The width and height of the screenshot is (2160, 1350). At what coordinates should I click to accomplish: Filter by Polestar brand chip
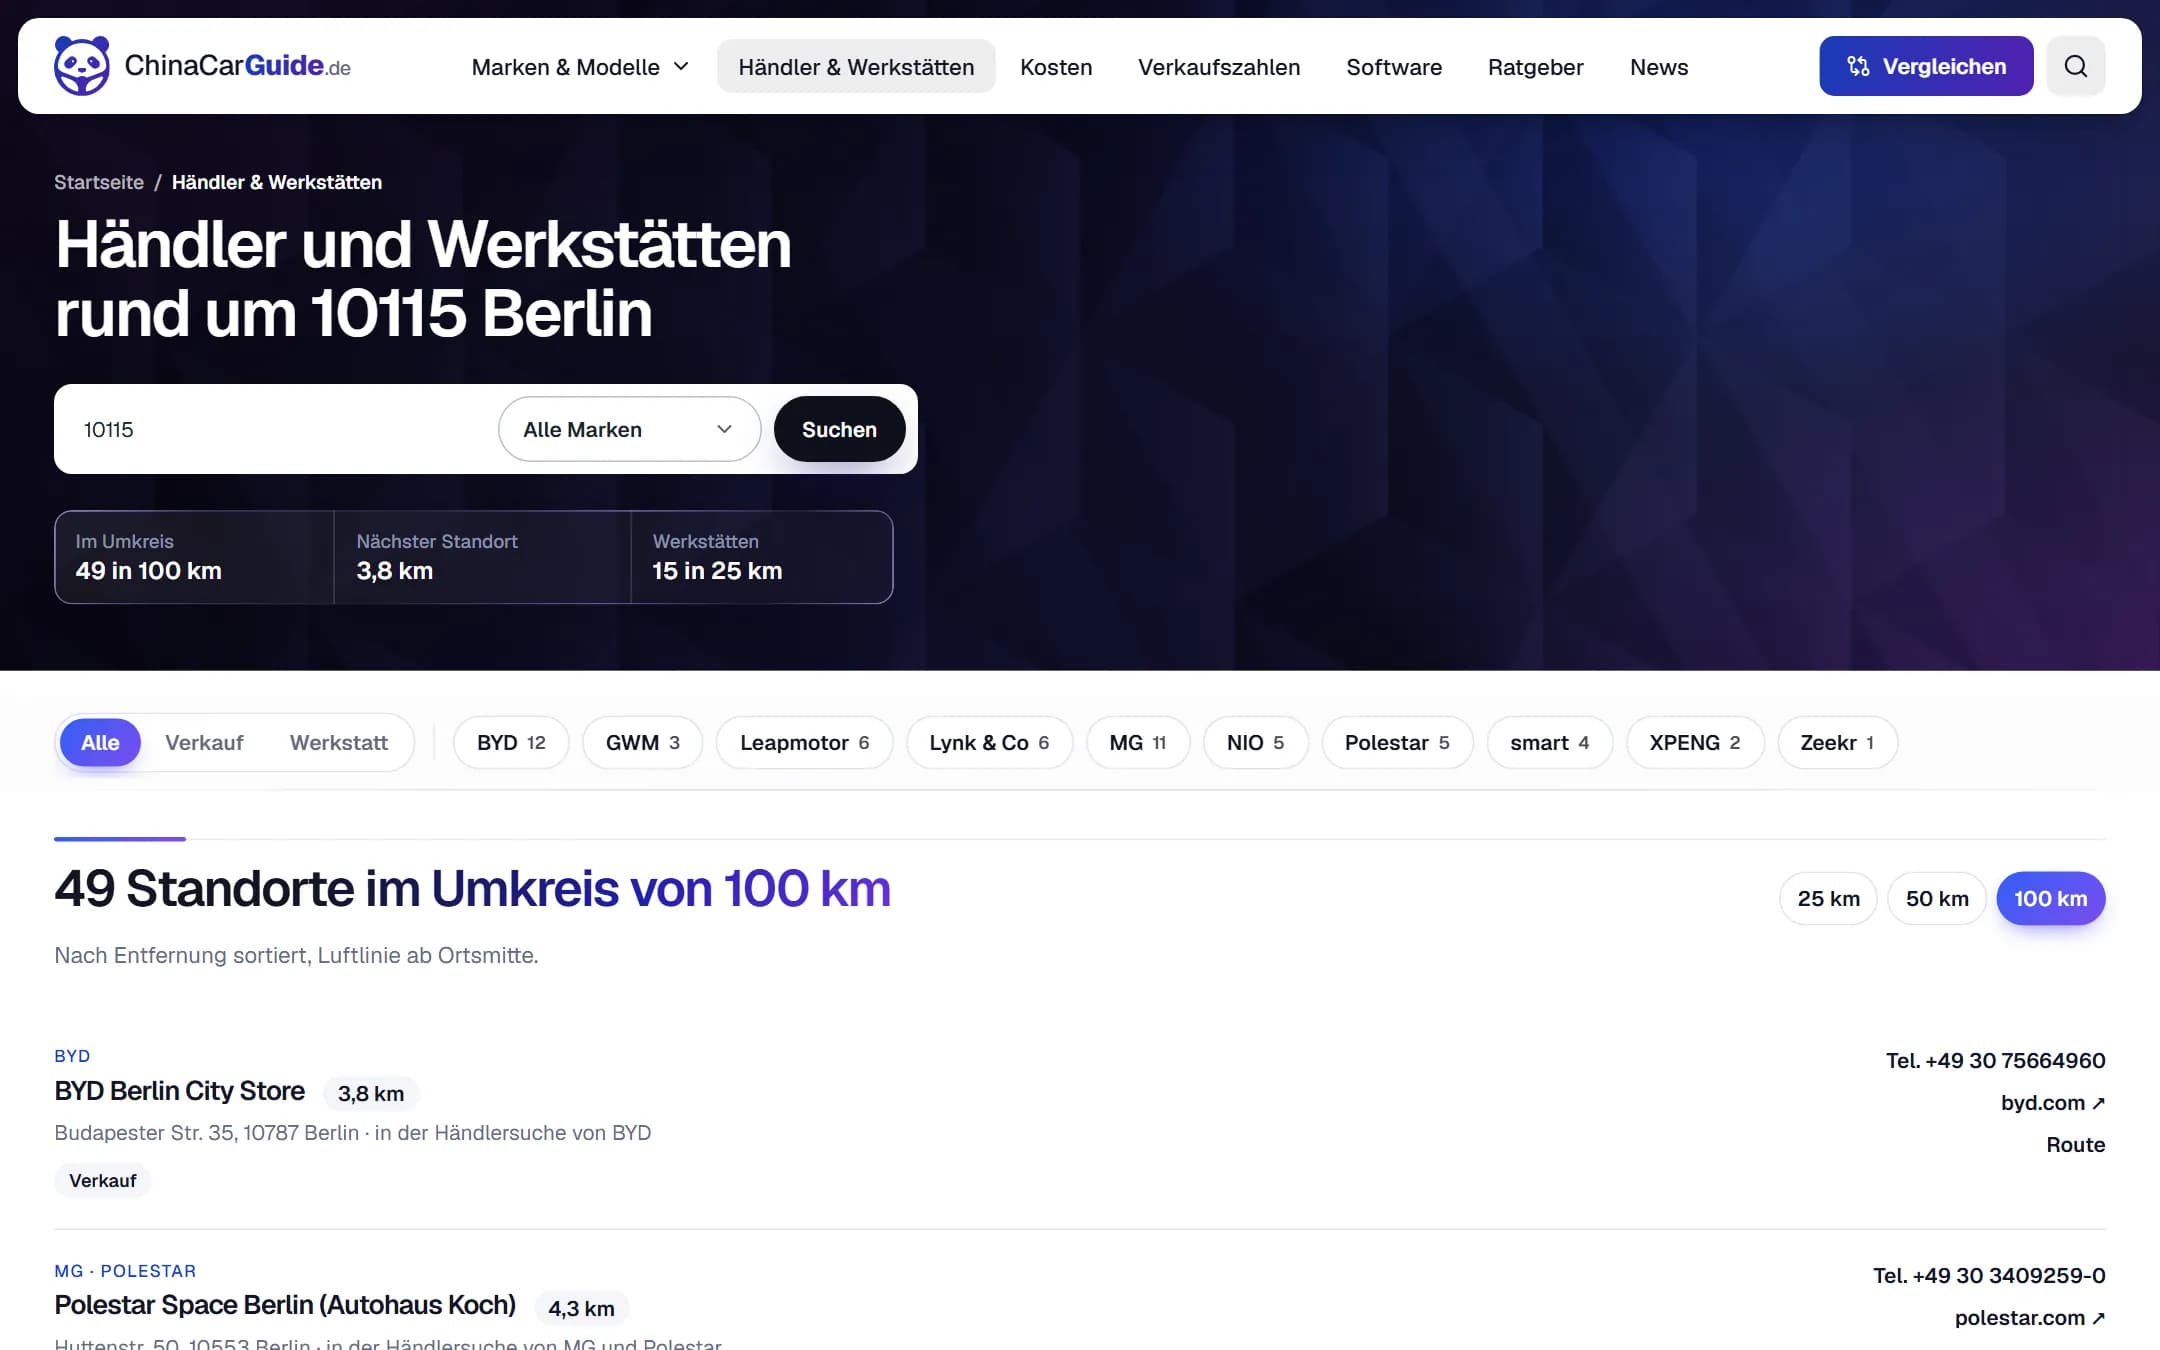pos(1397,742)
